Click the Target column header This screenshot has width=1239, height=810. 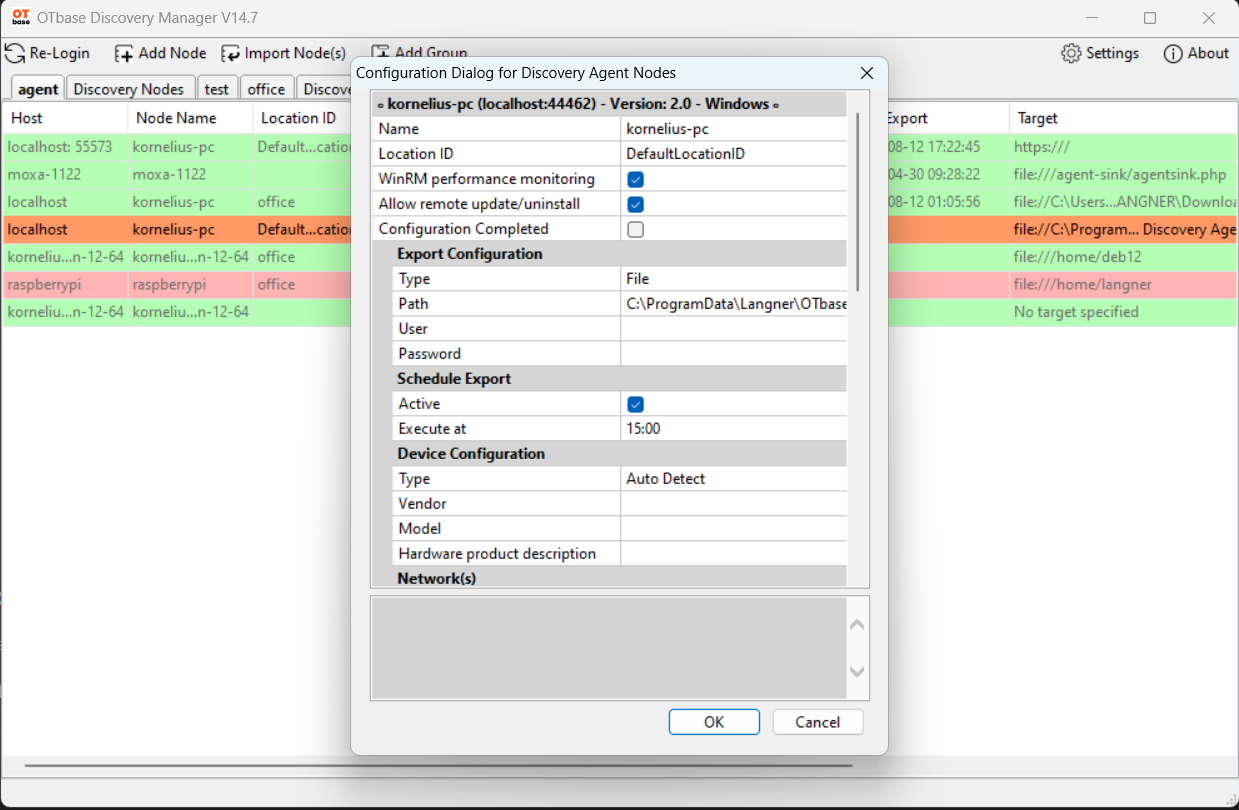point(1123,118)
